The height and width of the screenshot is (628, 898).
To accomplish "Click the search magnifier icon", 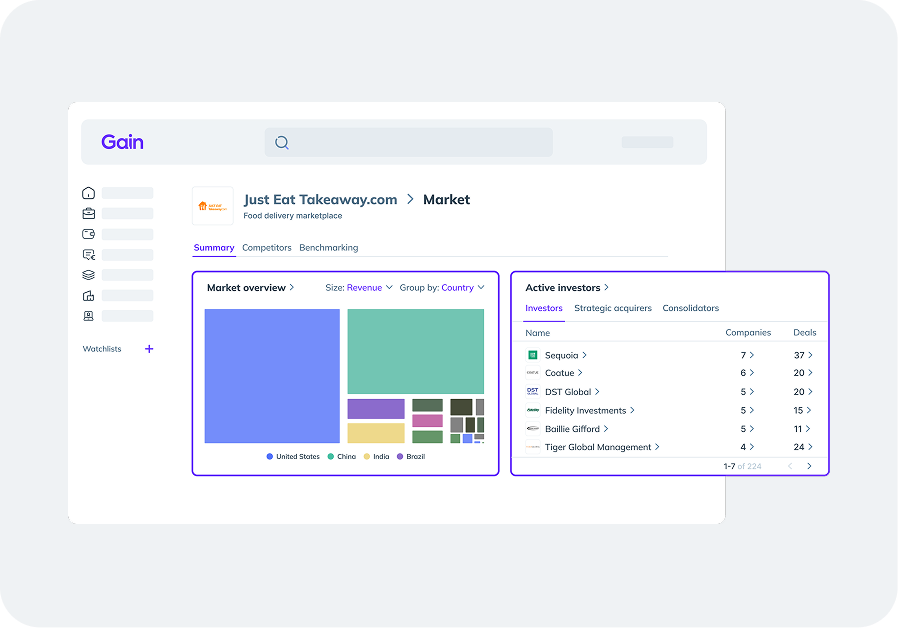I will click(x=282, y=143).
